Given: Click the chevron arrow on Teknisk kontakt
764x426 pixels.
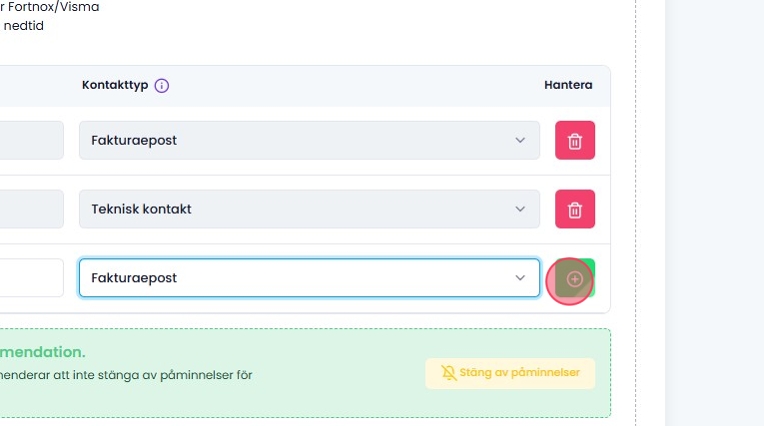Looking at the screenshot, I should [x=520, y=209].
